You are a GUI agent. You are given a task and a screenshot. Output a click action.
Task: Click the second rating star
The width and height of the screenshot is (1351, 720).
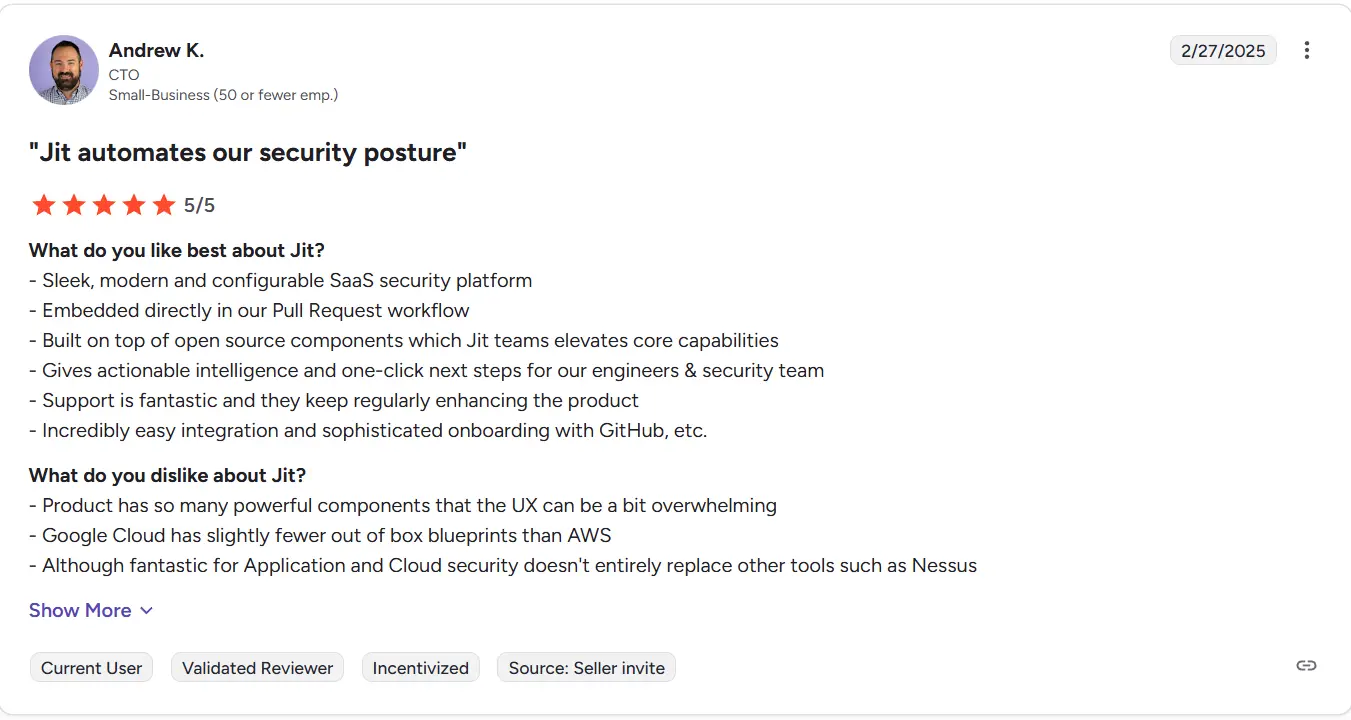click(x=74, y=205)
